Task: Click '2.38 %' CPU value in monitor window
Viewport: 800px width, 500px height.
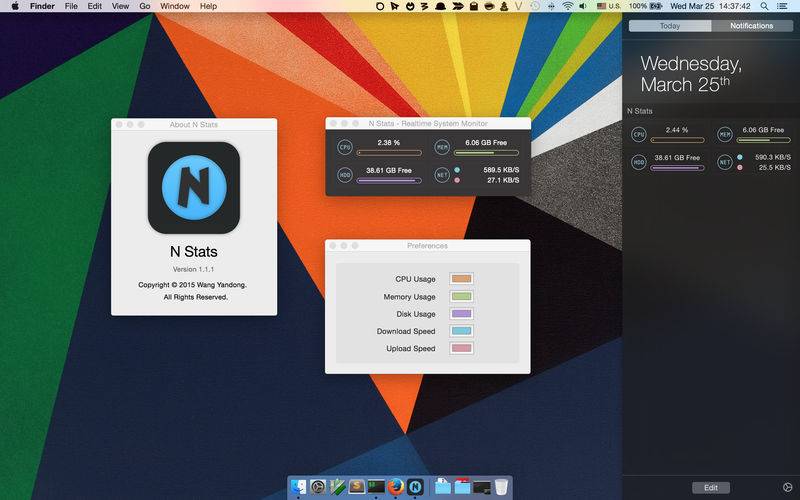Action: 389,142
